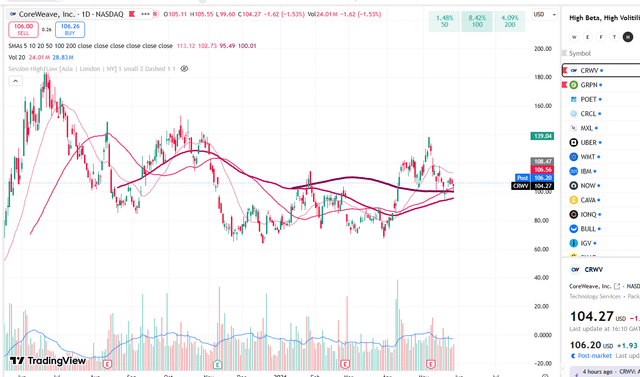
Task: Click the black CRWV 104.27 price label
Action: (x=533, y=186)
